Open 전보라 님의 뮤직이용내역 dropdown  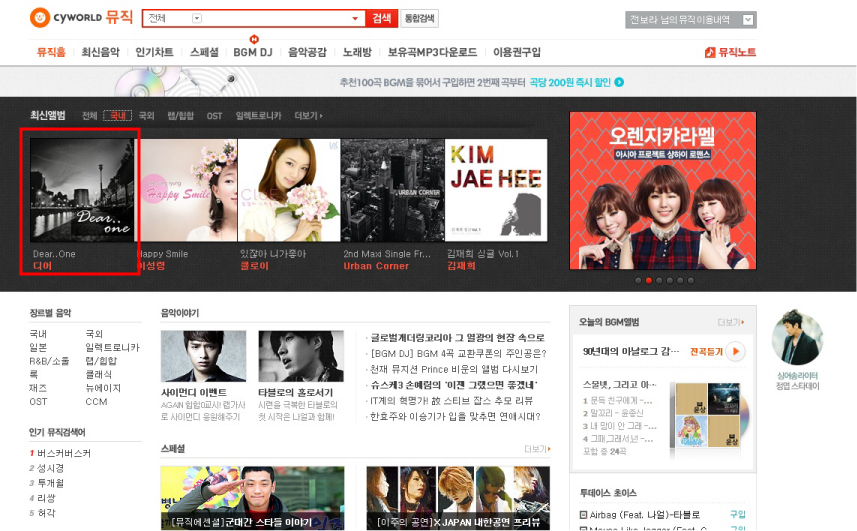tap(748, 20)
